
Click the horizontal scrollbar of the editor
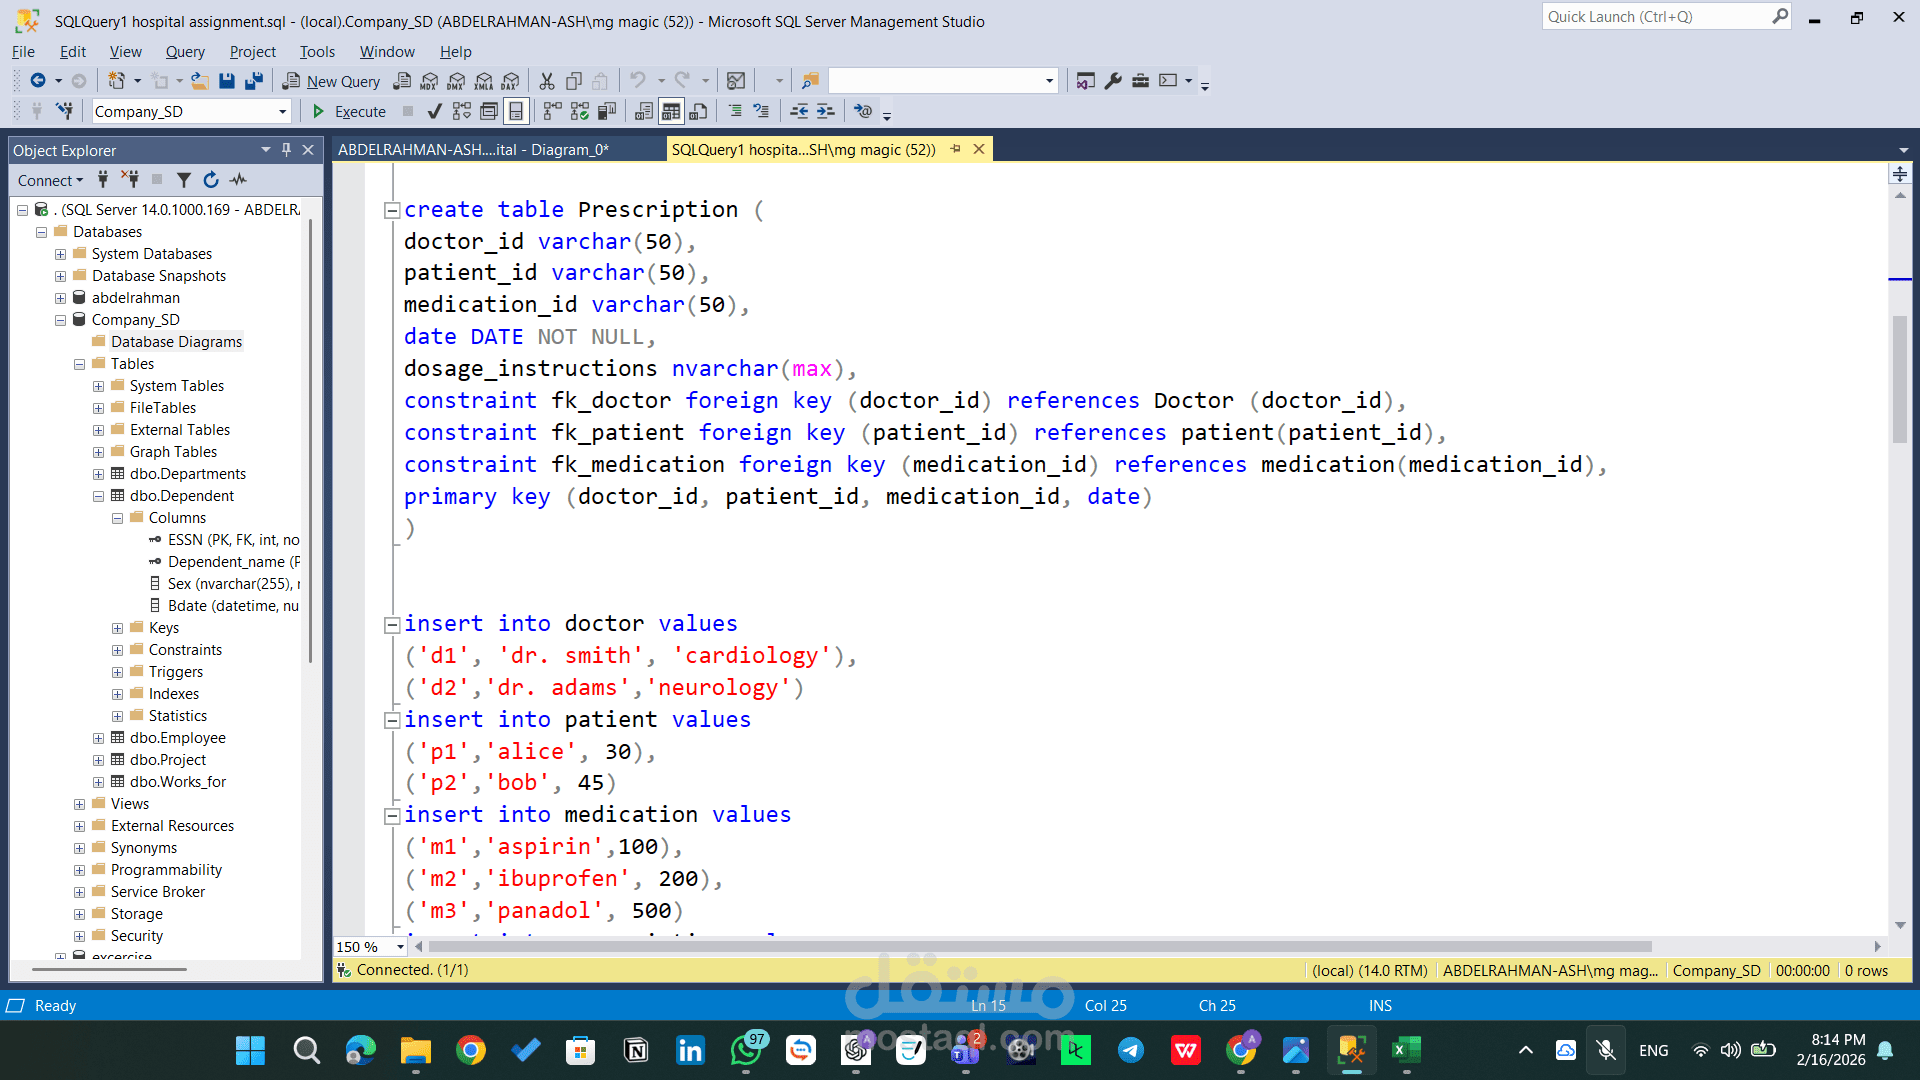tap(1040, 947)
